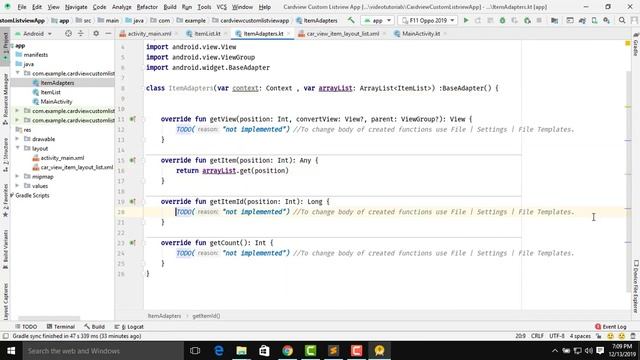Viewport: 640px width, 360px height.
Task: Open the Logcat tool window
Action: [129, 327]
